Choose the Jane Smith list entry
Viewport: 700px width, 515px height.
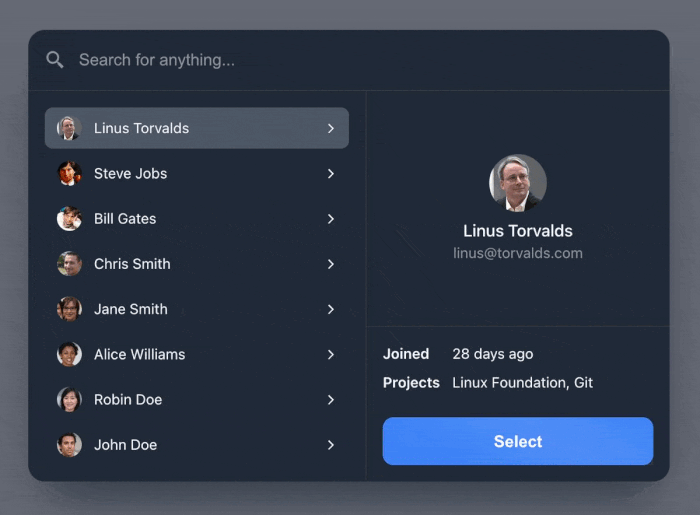click(197, 309)
